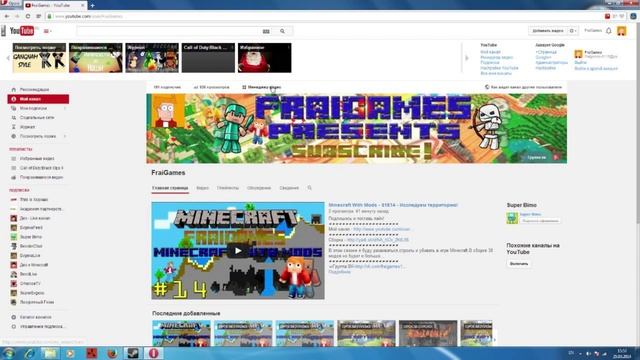Switch to the Сведения tab
Screen dimensions: 640x360
tap(289, 188)
